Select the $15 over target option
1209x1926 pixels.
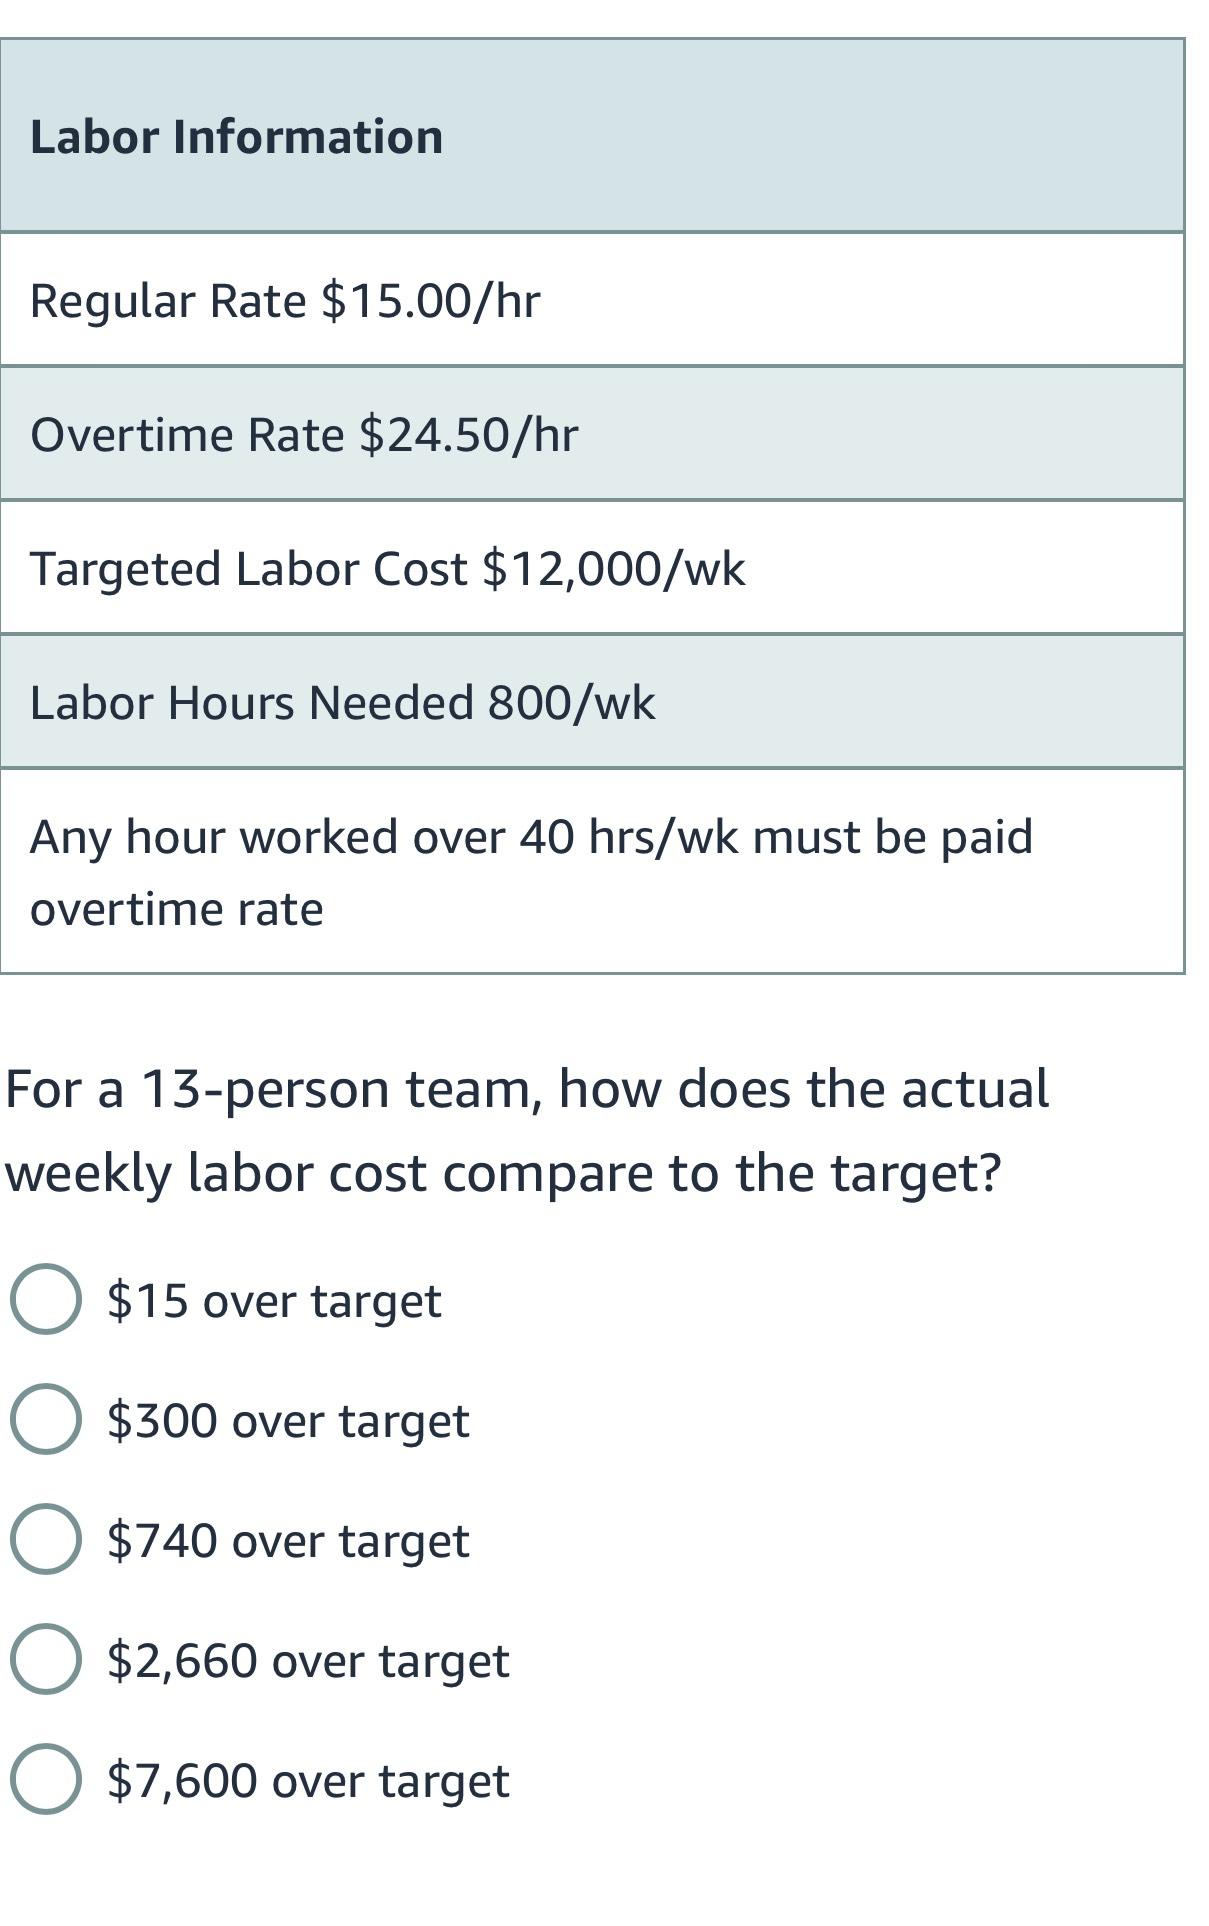pos(45,1297)
